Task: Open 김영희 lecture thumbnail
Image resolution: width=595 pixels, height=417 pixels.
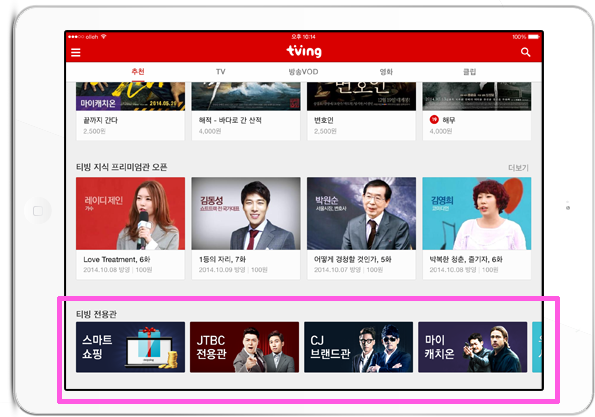Action: [x=477, y=213]
